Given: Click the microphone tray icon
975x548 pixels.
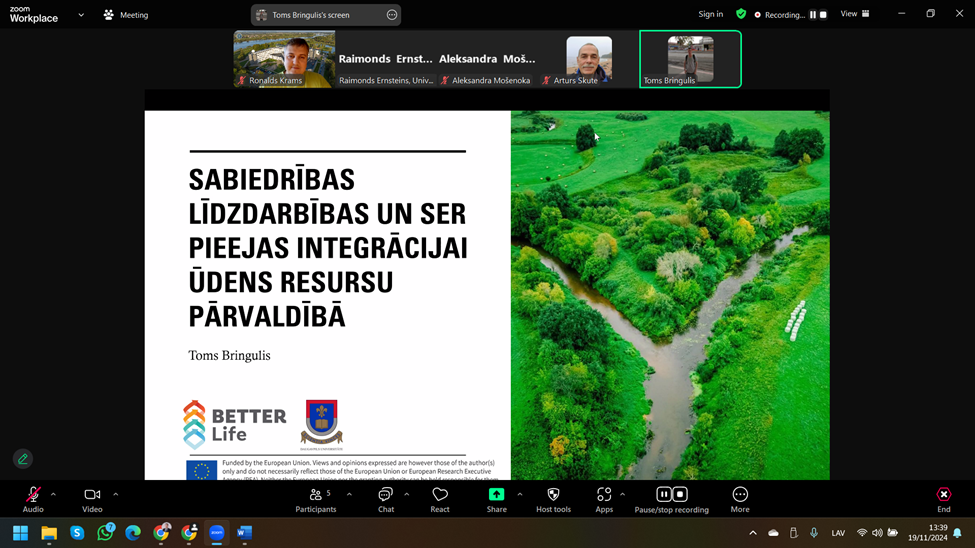Looking at the screenshot, I should [x=814, y=533].
